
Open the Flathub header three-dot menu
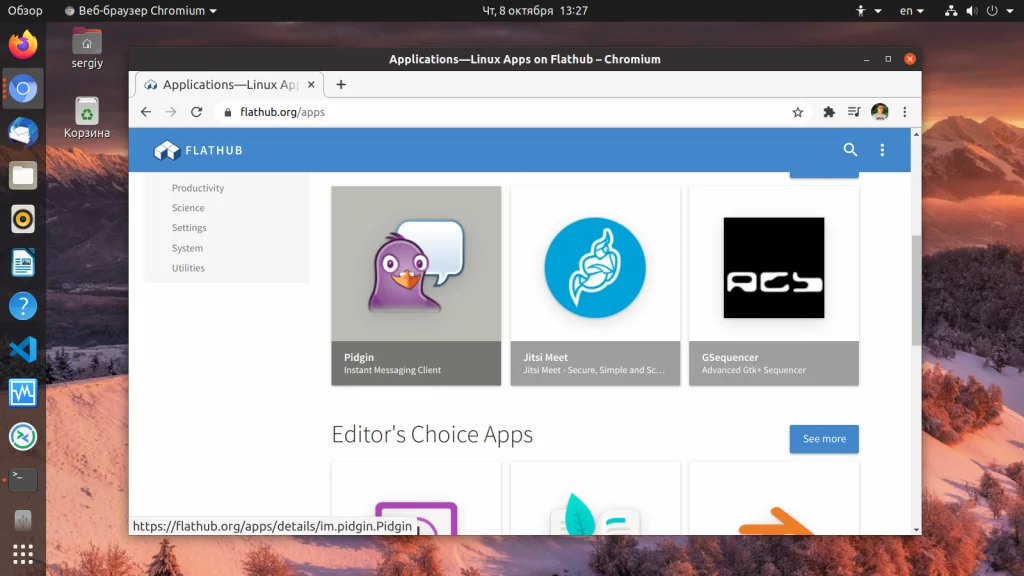pos(882,150)
